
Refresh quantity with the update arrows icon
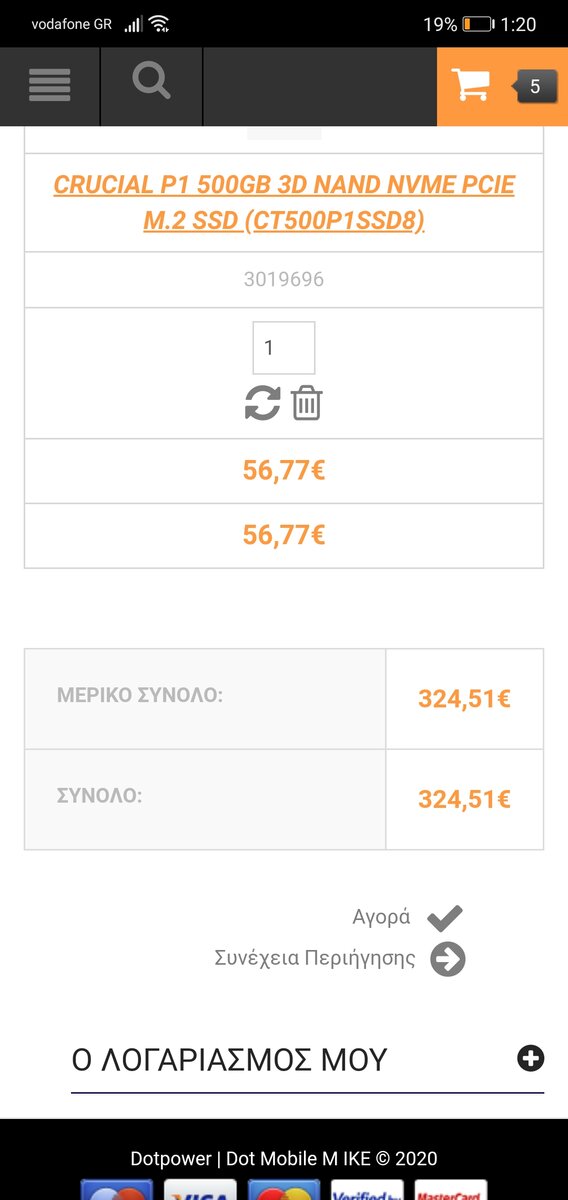point(262,403)
